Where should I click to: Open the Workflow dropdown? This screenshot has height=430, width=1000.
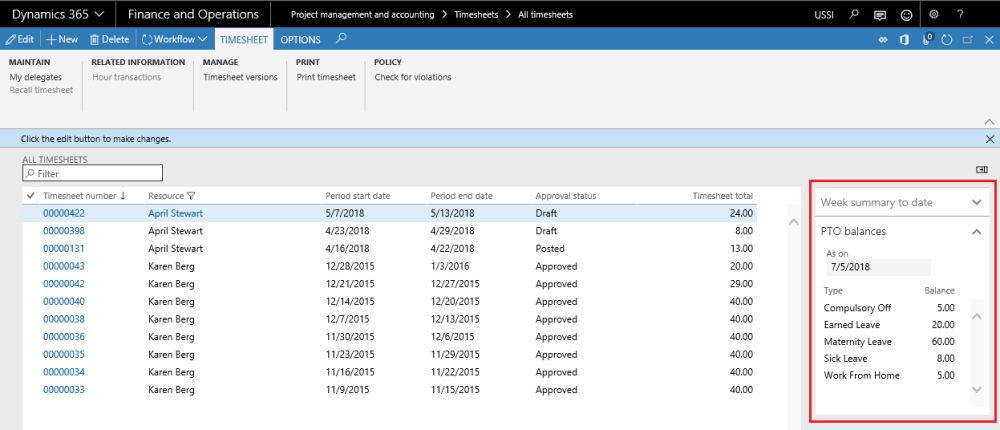pos(174,39)
